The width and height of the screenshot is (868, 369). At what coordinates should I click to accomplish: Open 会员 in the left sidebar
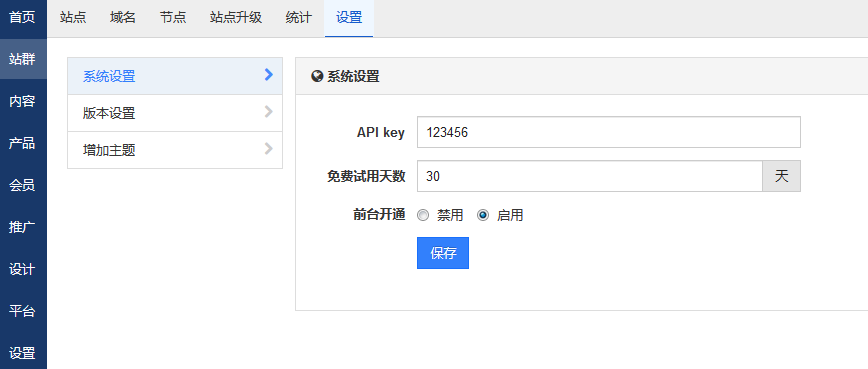[23, 185]
